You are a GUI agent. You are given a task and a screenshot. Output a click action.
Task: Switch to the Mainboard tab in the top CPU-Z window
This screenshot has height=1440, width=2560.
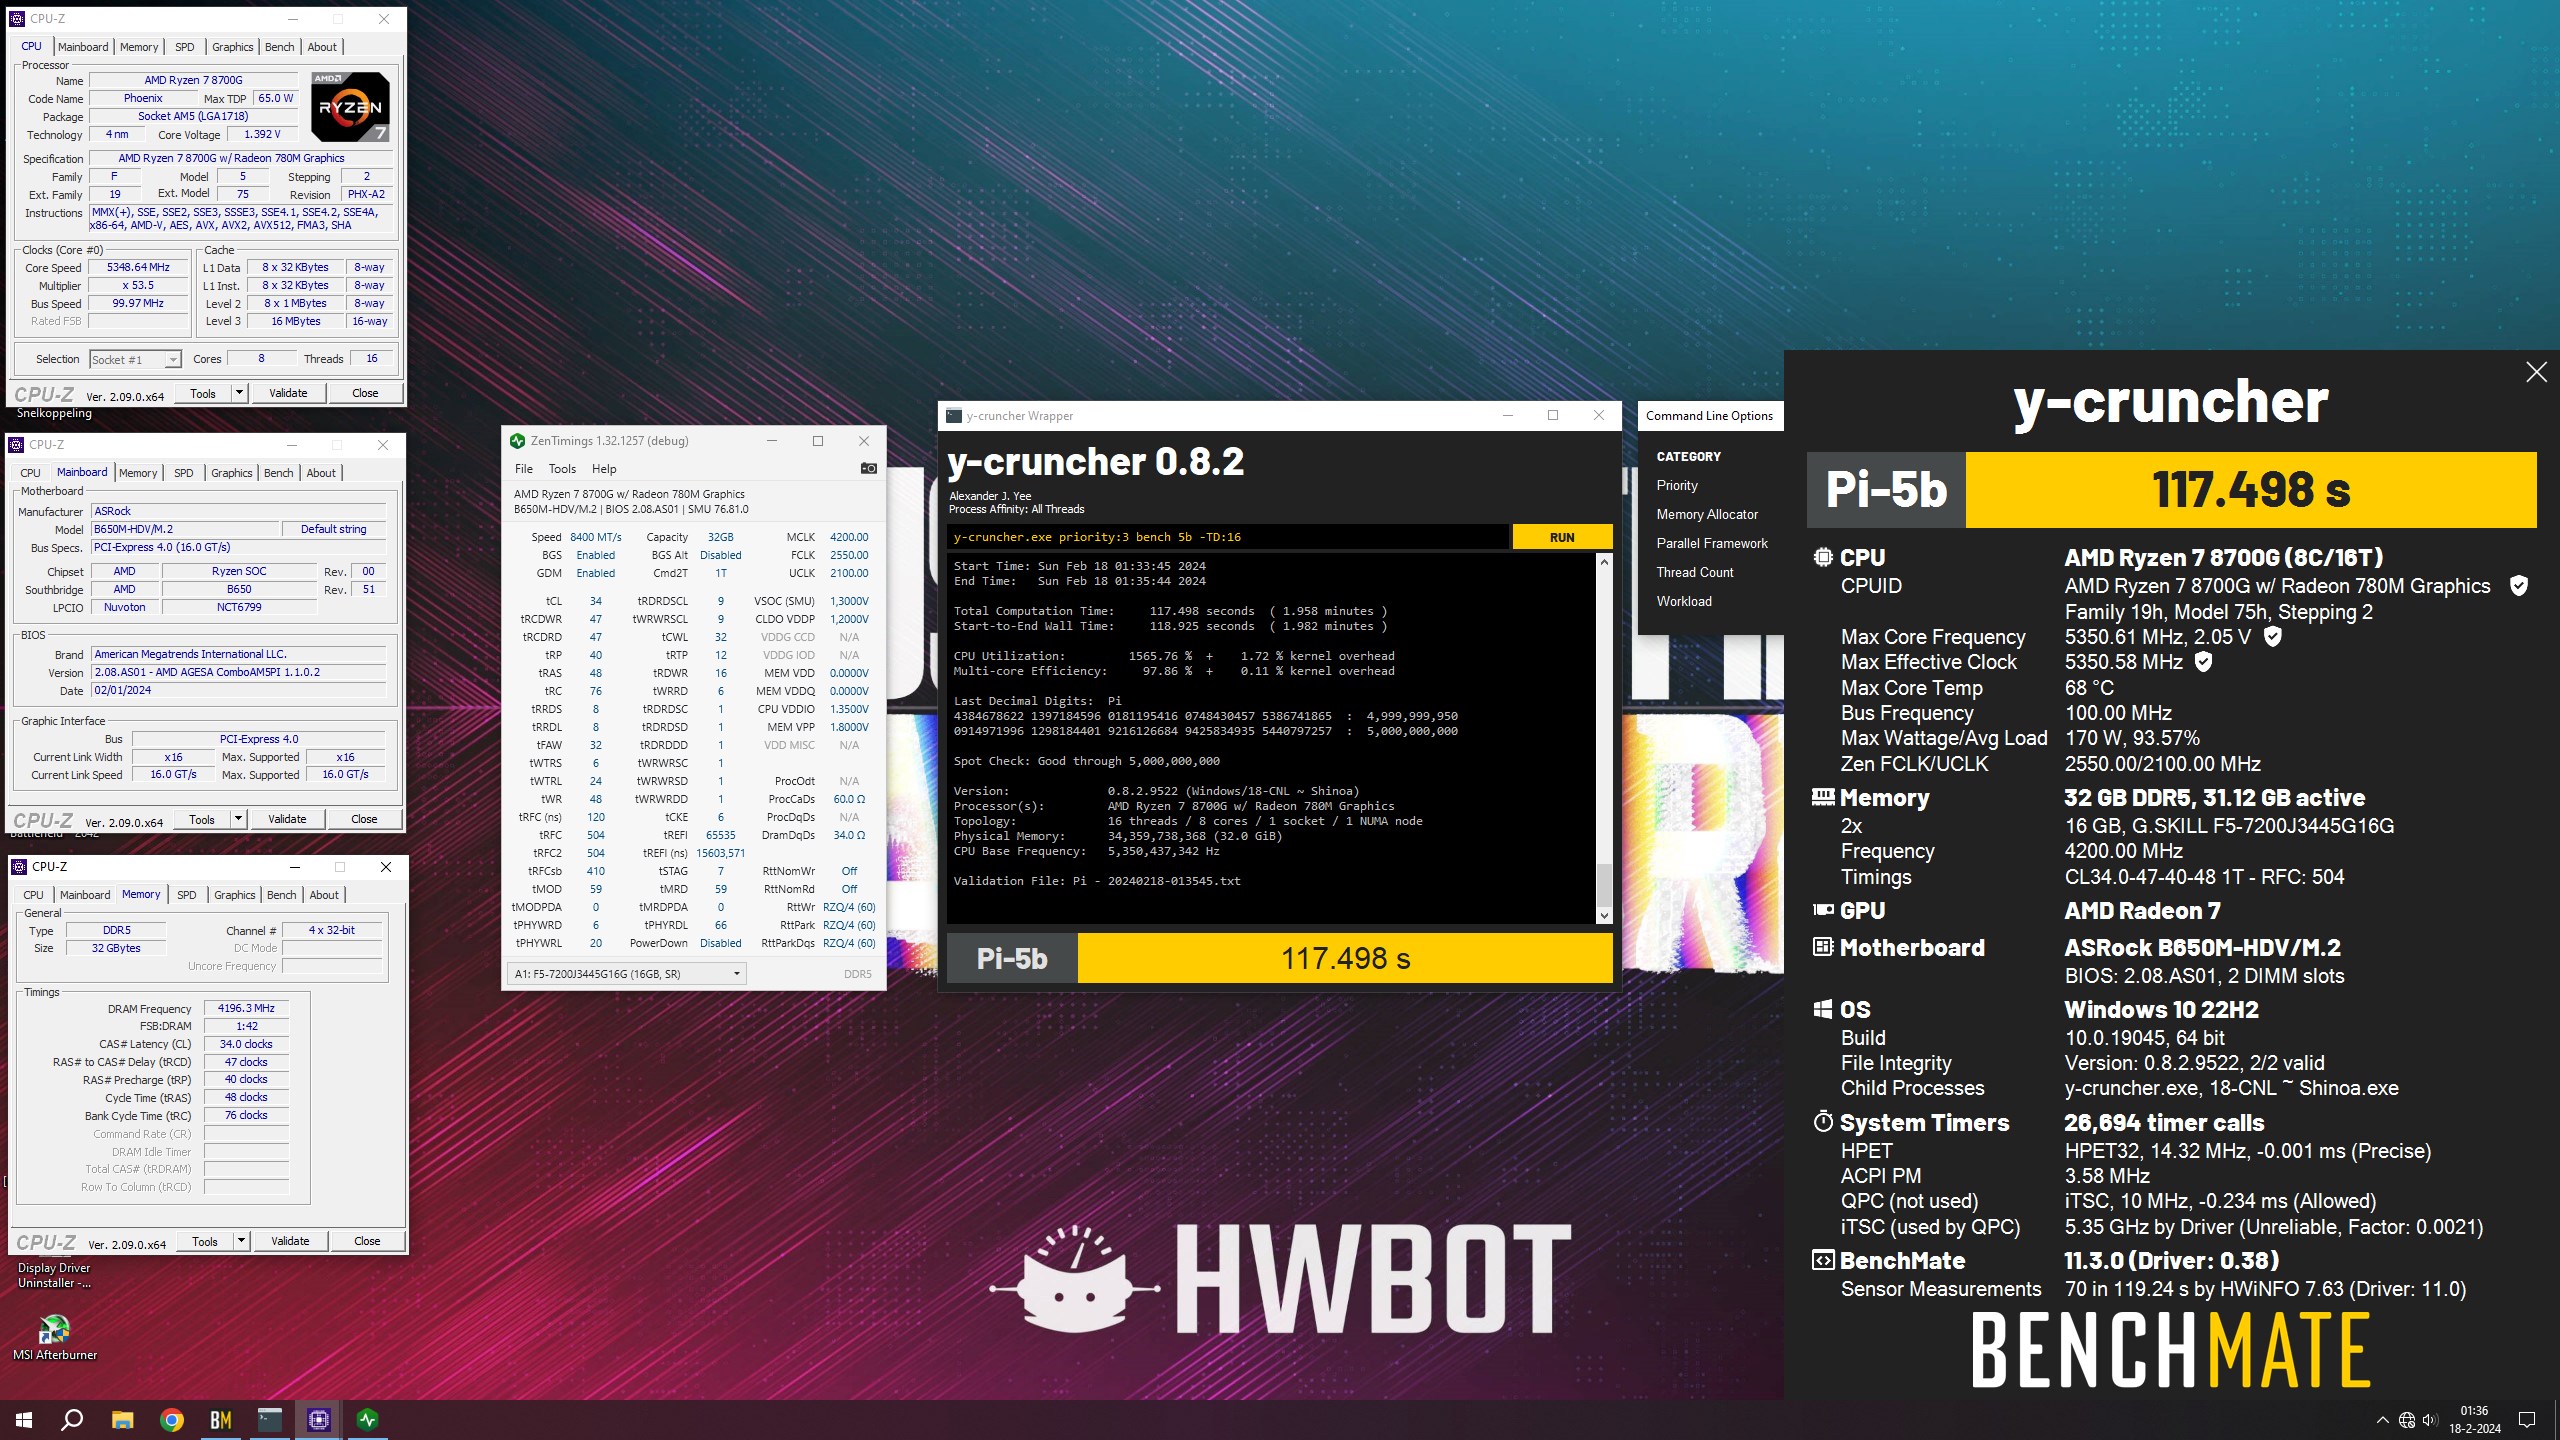[x=83, y=47]
